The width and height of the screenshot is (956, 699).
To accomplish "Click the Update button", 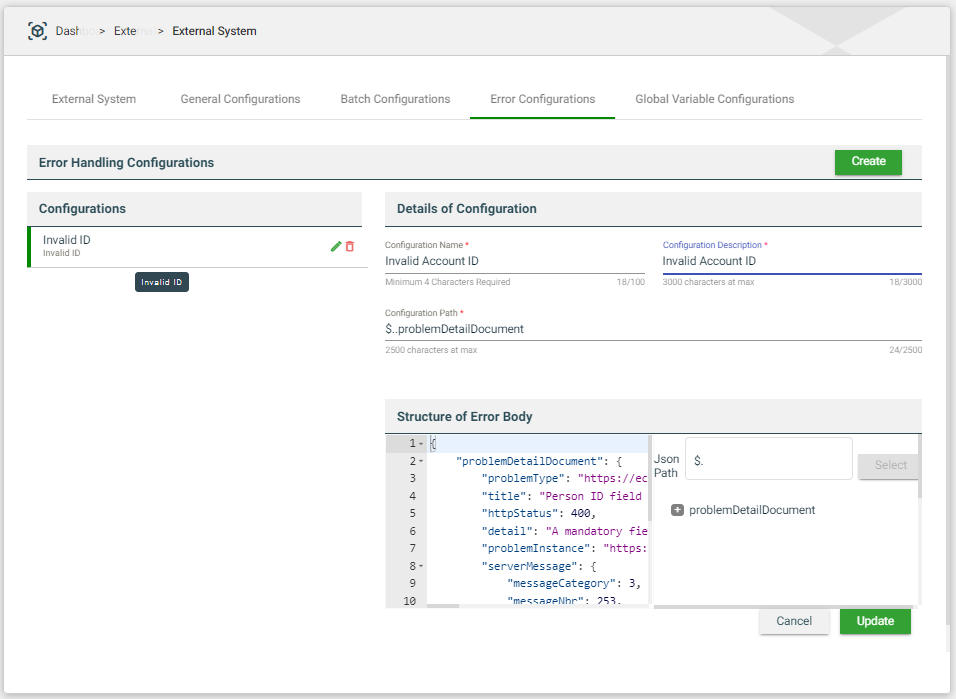I will click(874, 621).
